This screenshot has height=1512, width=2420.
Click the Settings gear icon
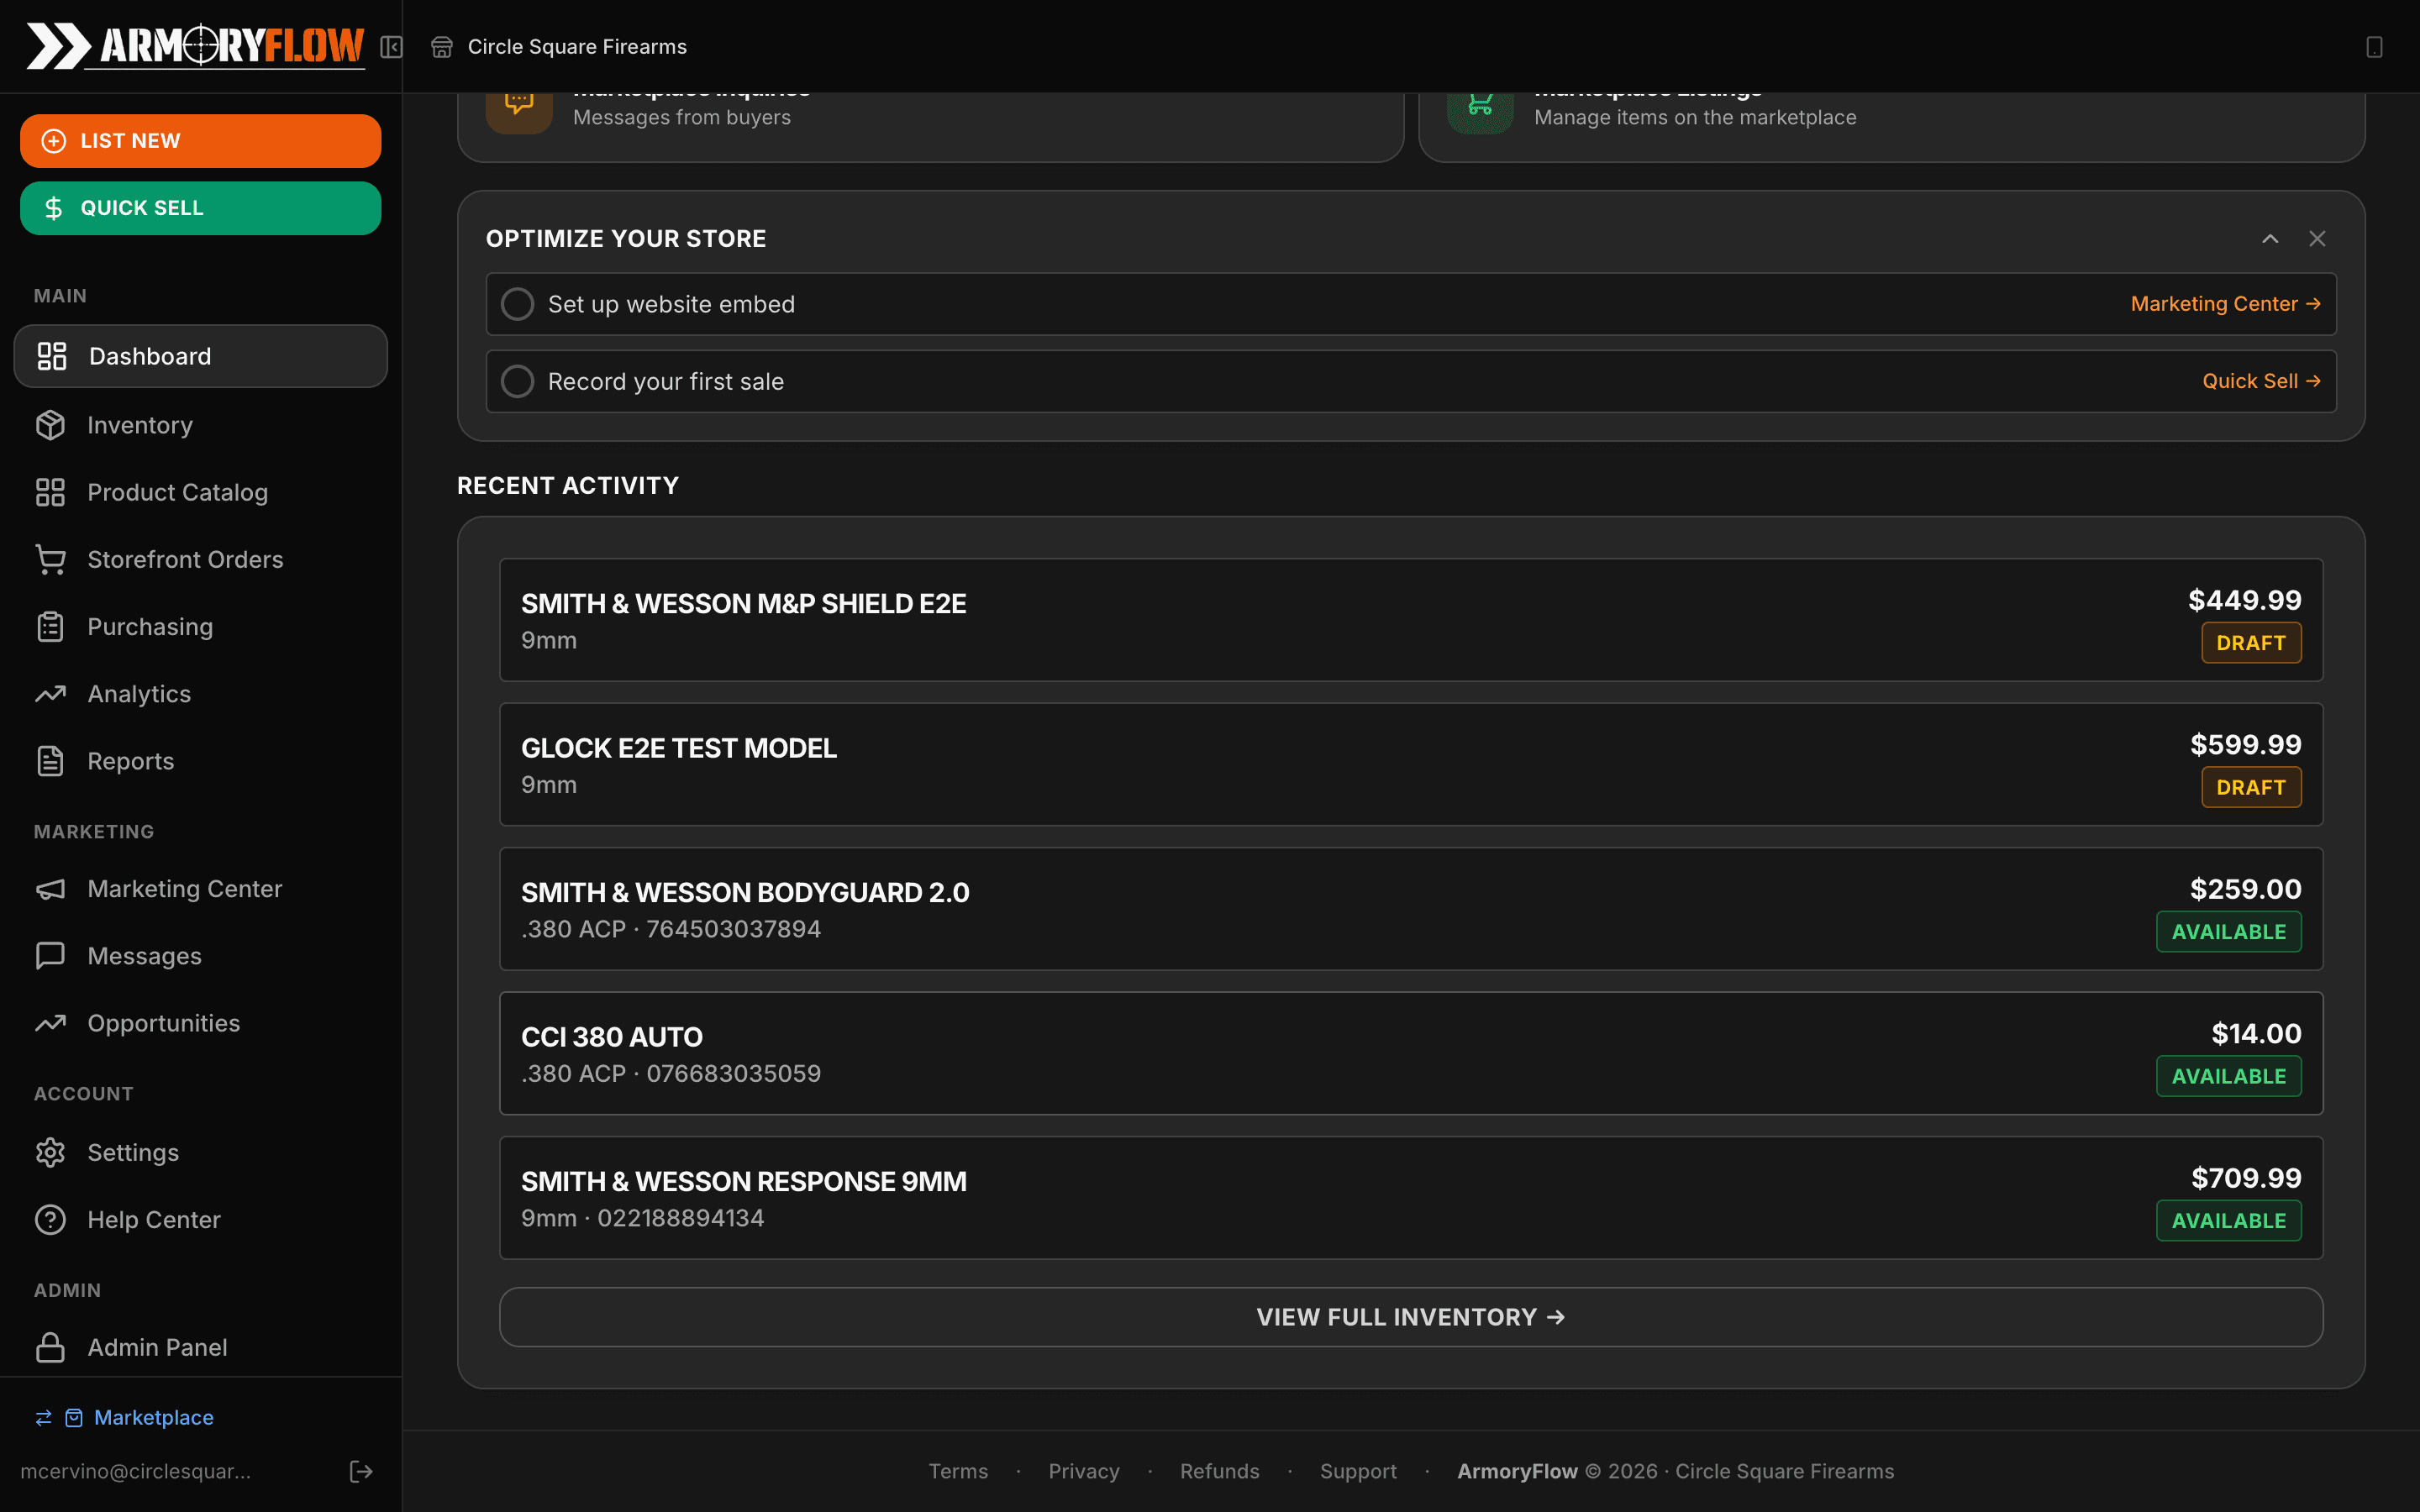click(50, 1152)
